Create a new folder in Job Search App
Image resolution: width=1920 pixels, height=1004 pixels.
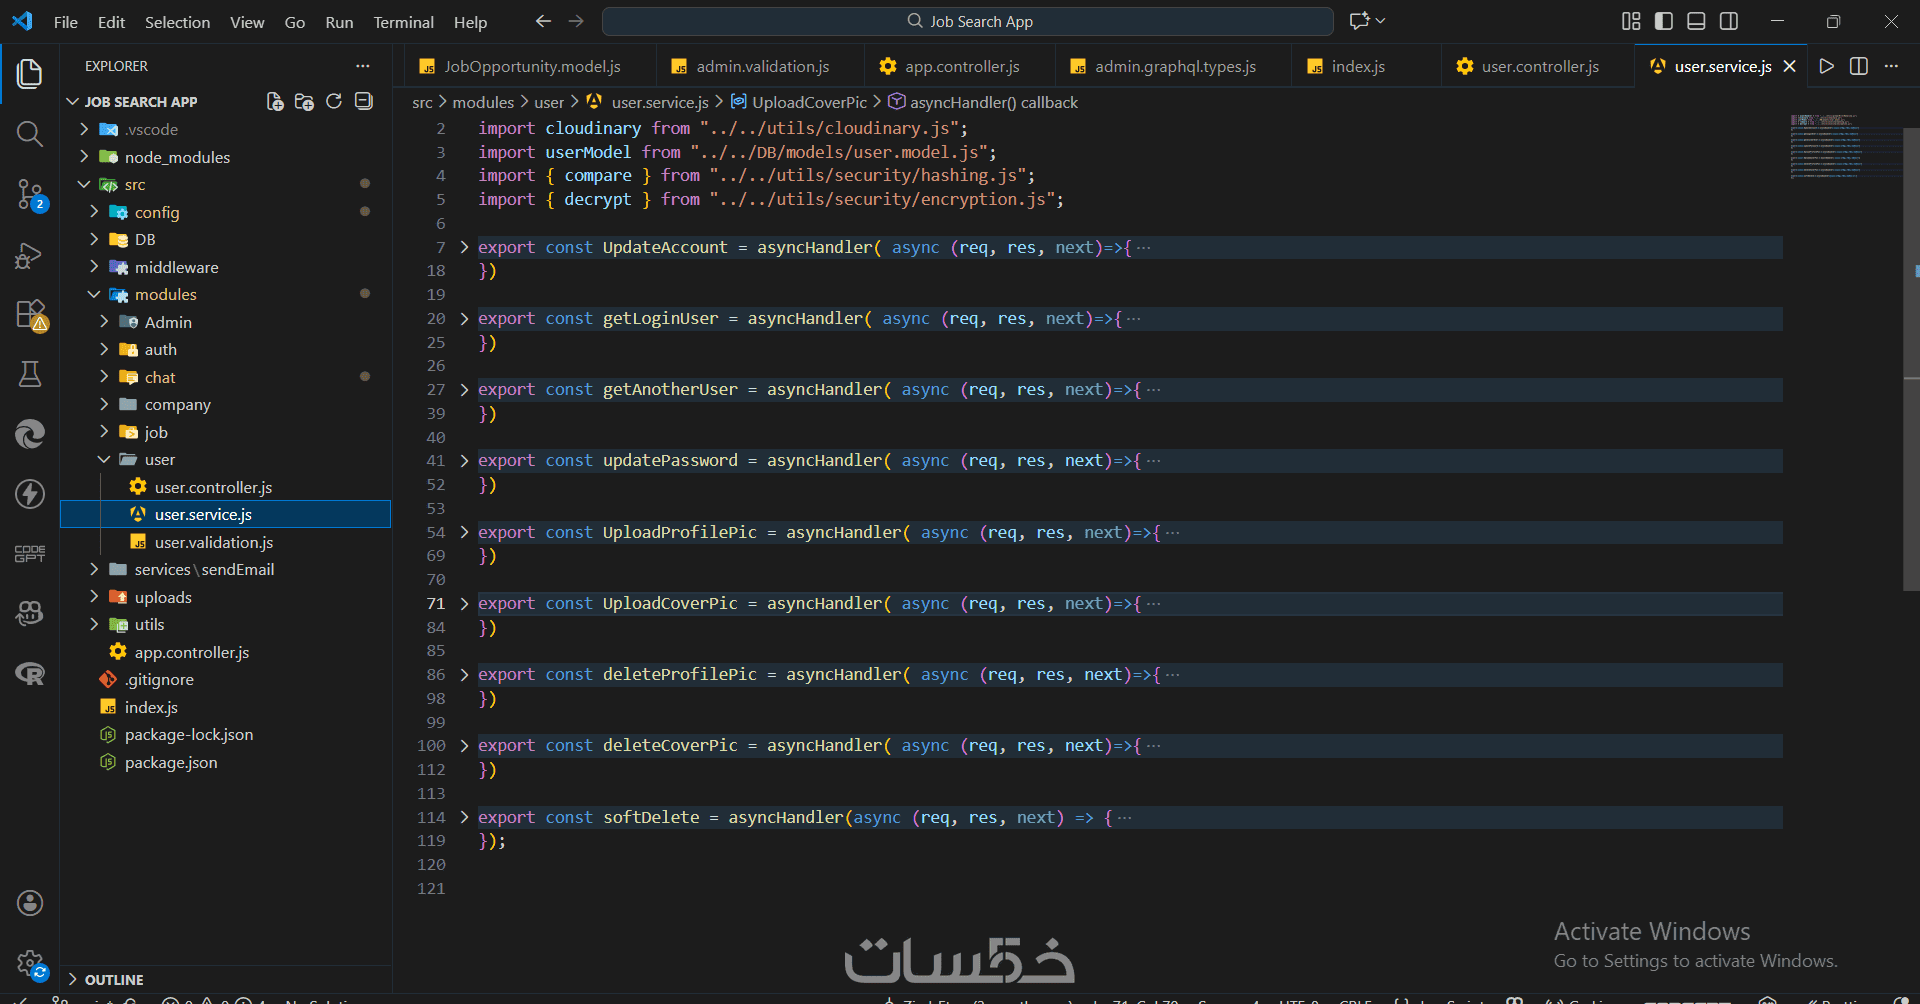304,102
